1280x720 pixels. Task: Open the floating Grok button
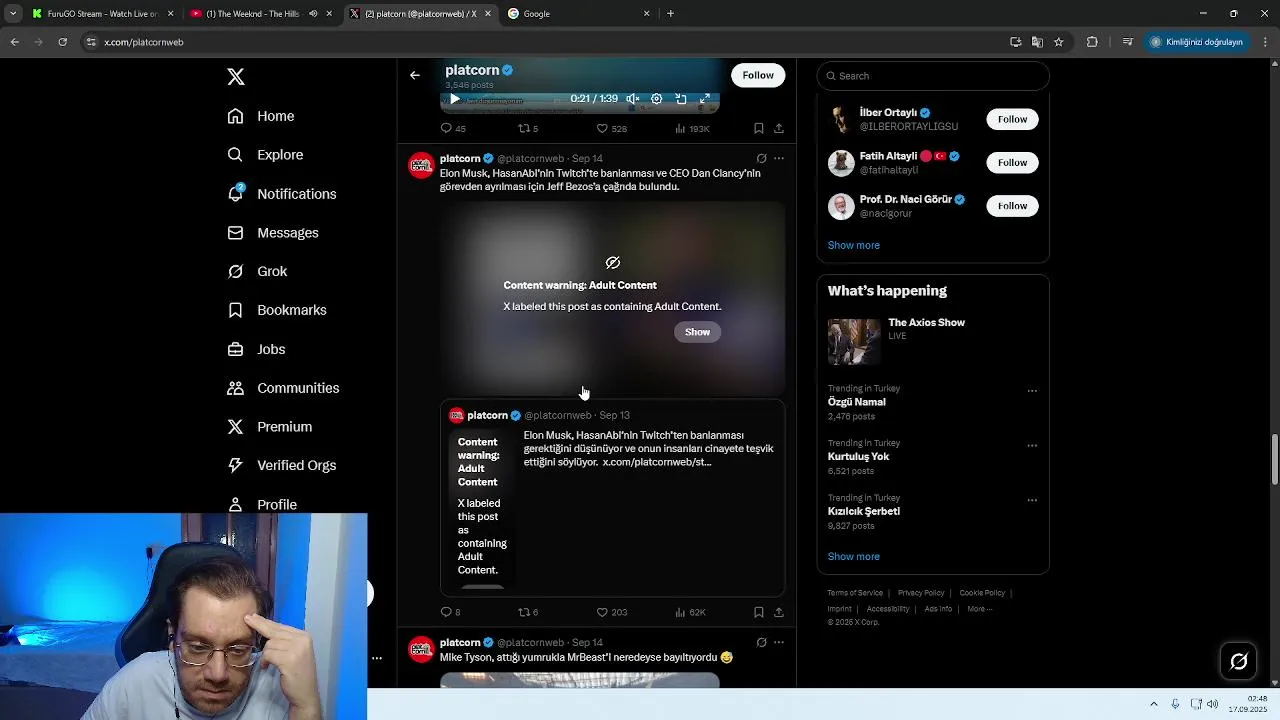(x=1238, y=661)
